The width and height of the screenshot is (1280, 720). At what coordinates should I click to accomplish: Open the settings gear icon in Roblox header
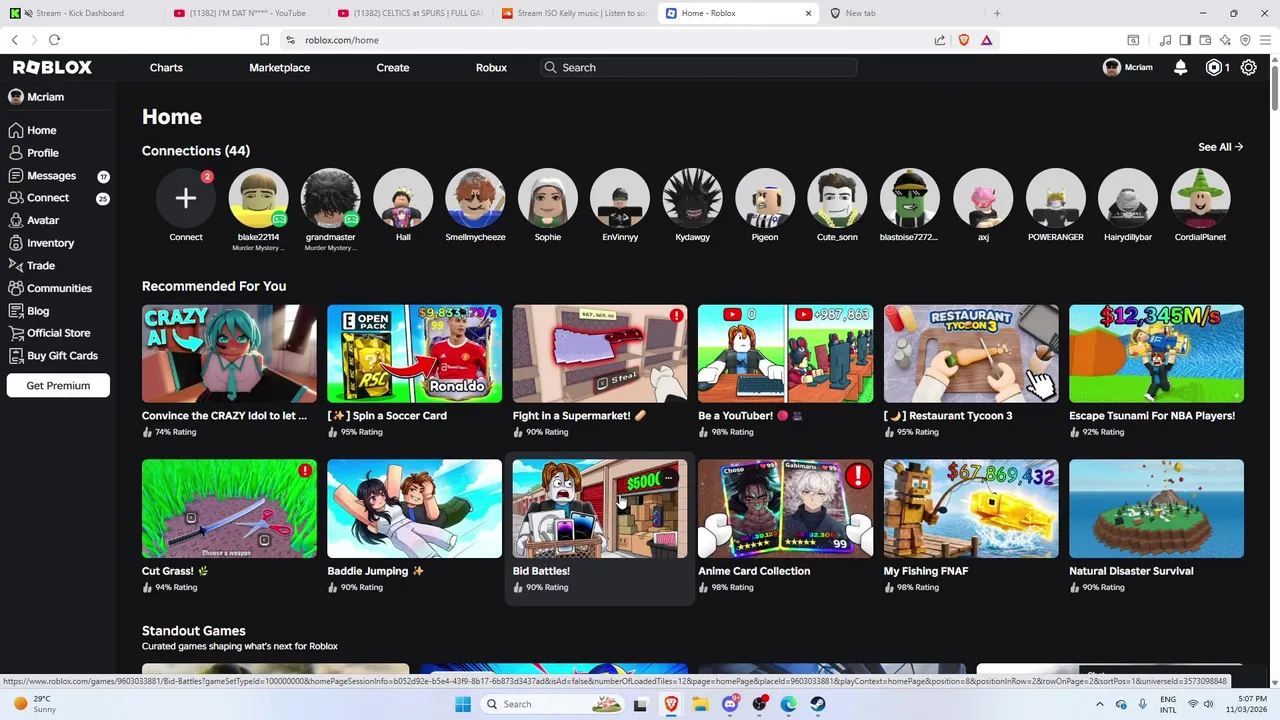click(x=1248, y=67)
